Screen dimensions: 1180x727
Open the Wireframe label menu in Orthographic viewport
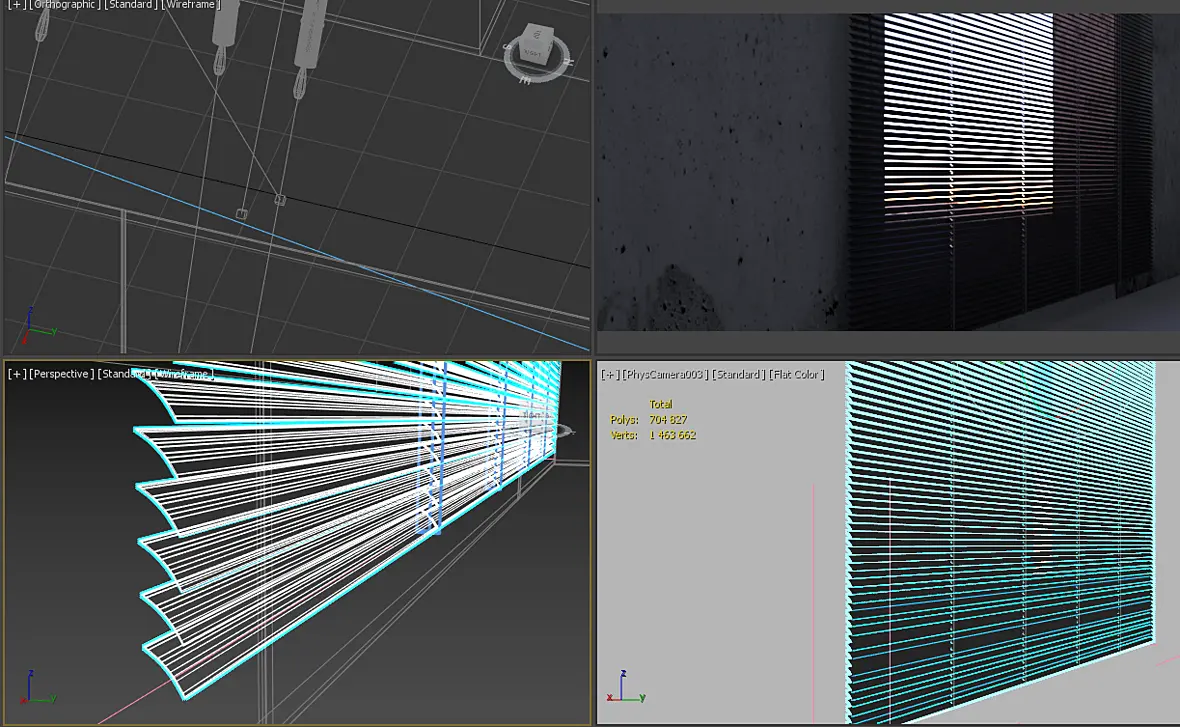point(191,5)
